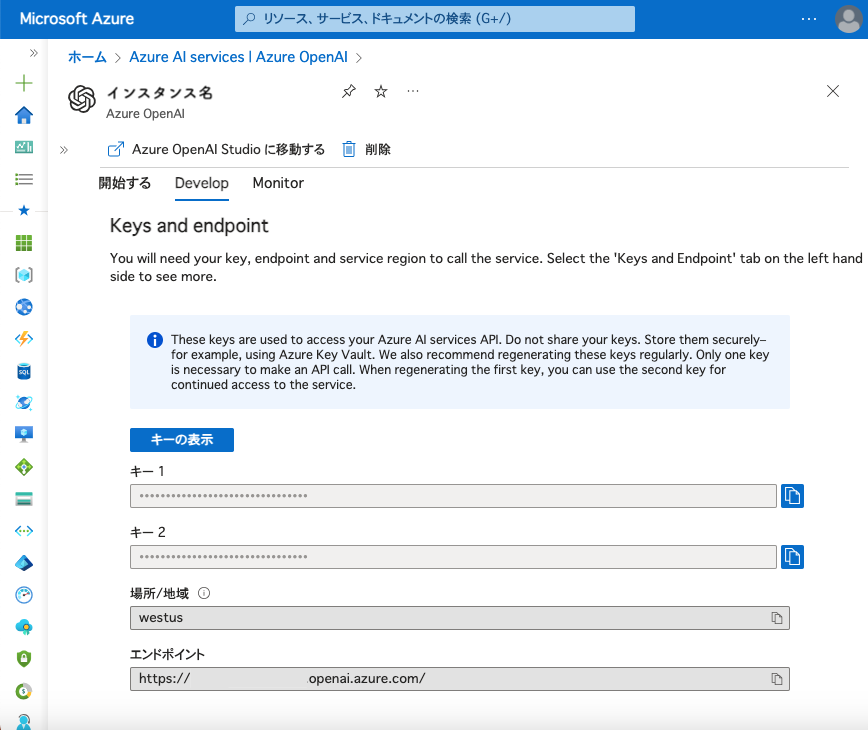Screen dimensions: 868x730
Task: Click the インスタンス名 resource title
Action: (159, 92)
